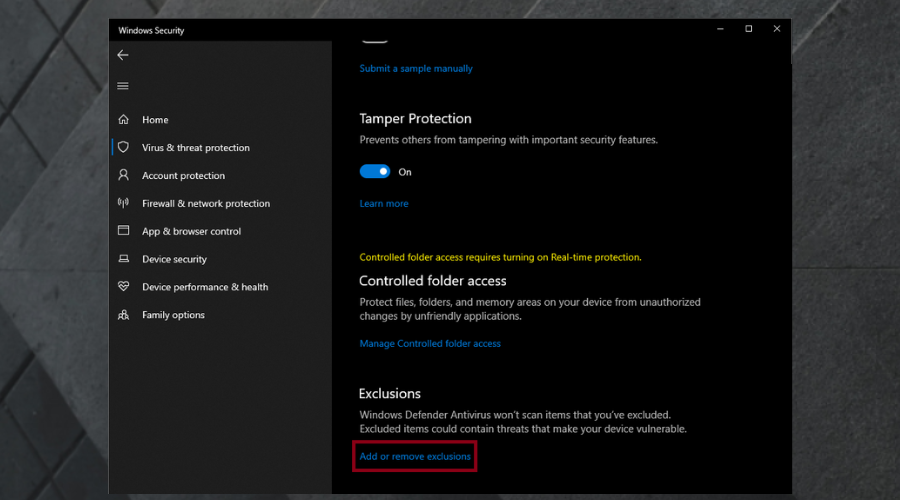900x500 pixels.
Task: Click Learn more under Tamper Protection
Action: 384,204
